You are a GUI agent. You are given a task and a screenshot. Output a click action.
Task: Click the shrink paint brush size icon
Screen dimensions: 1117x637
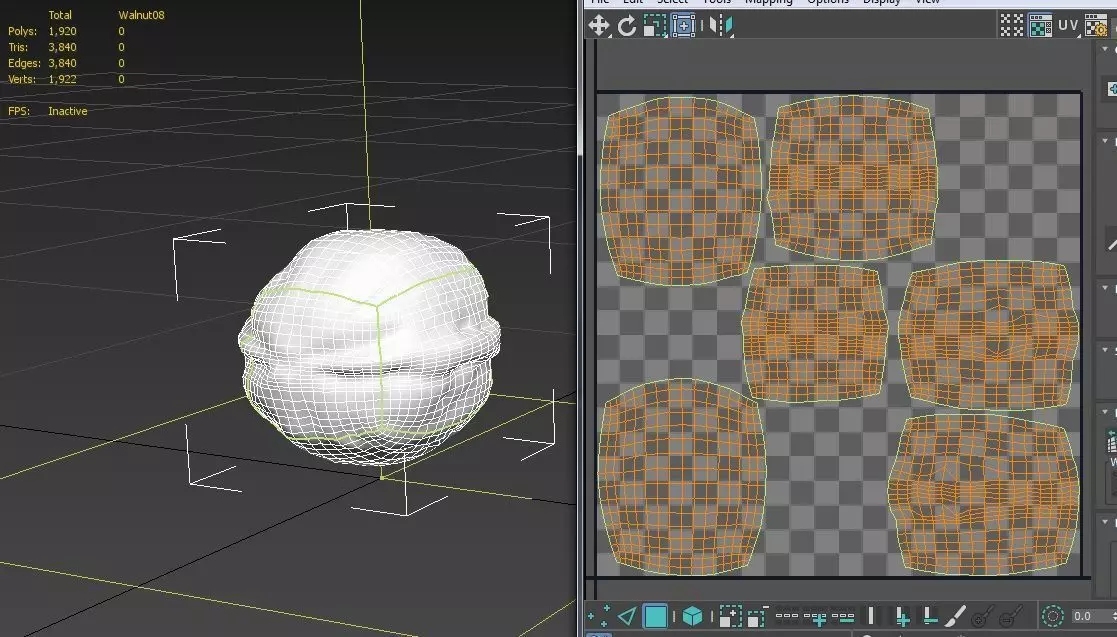(1010, 616)
